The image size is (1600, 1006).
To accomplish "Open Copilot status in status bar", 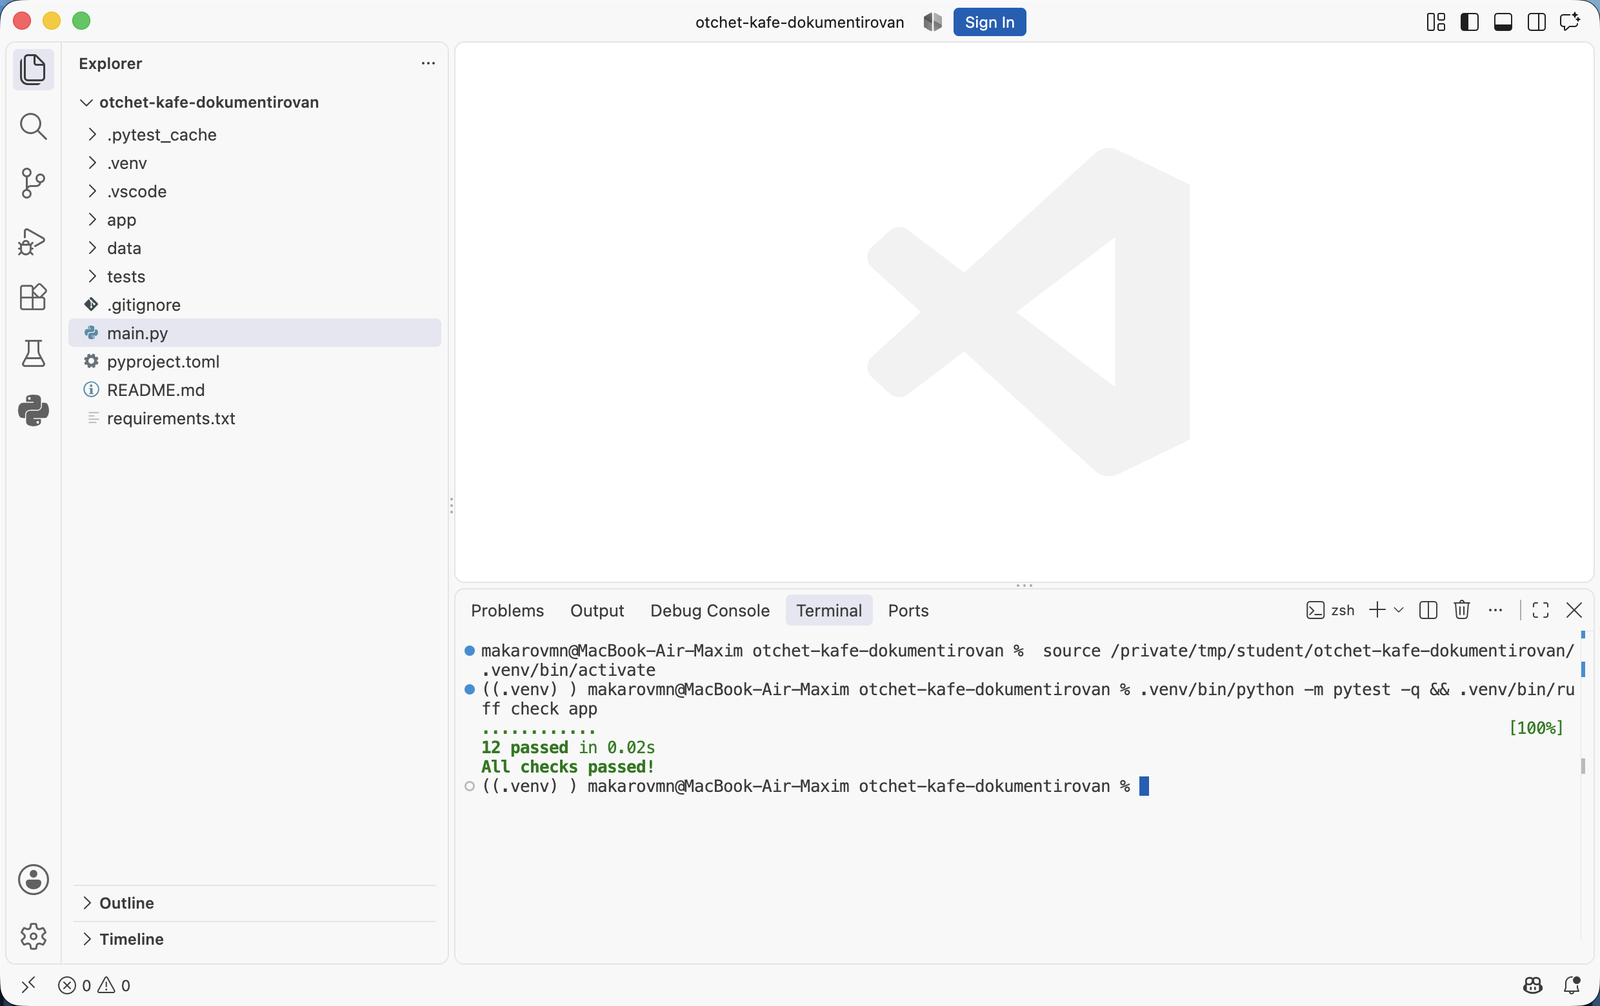I will [x=1533, y=985].
